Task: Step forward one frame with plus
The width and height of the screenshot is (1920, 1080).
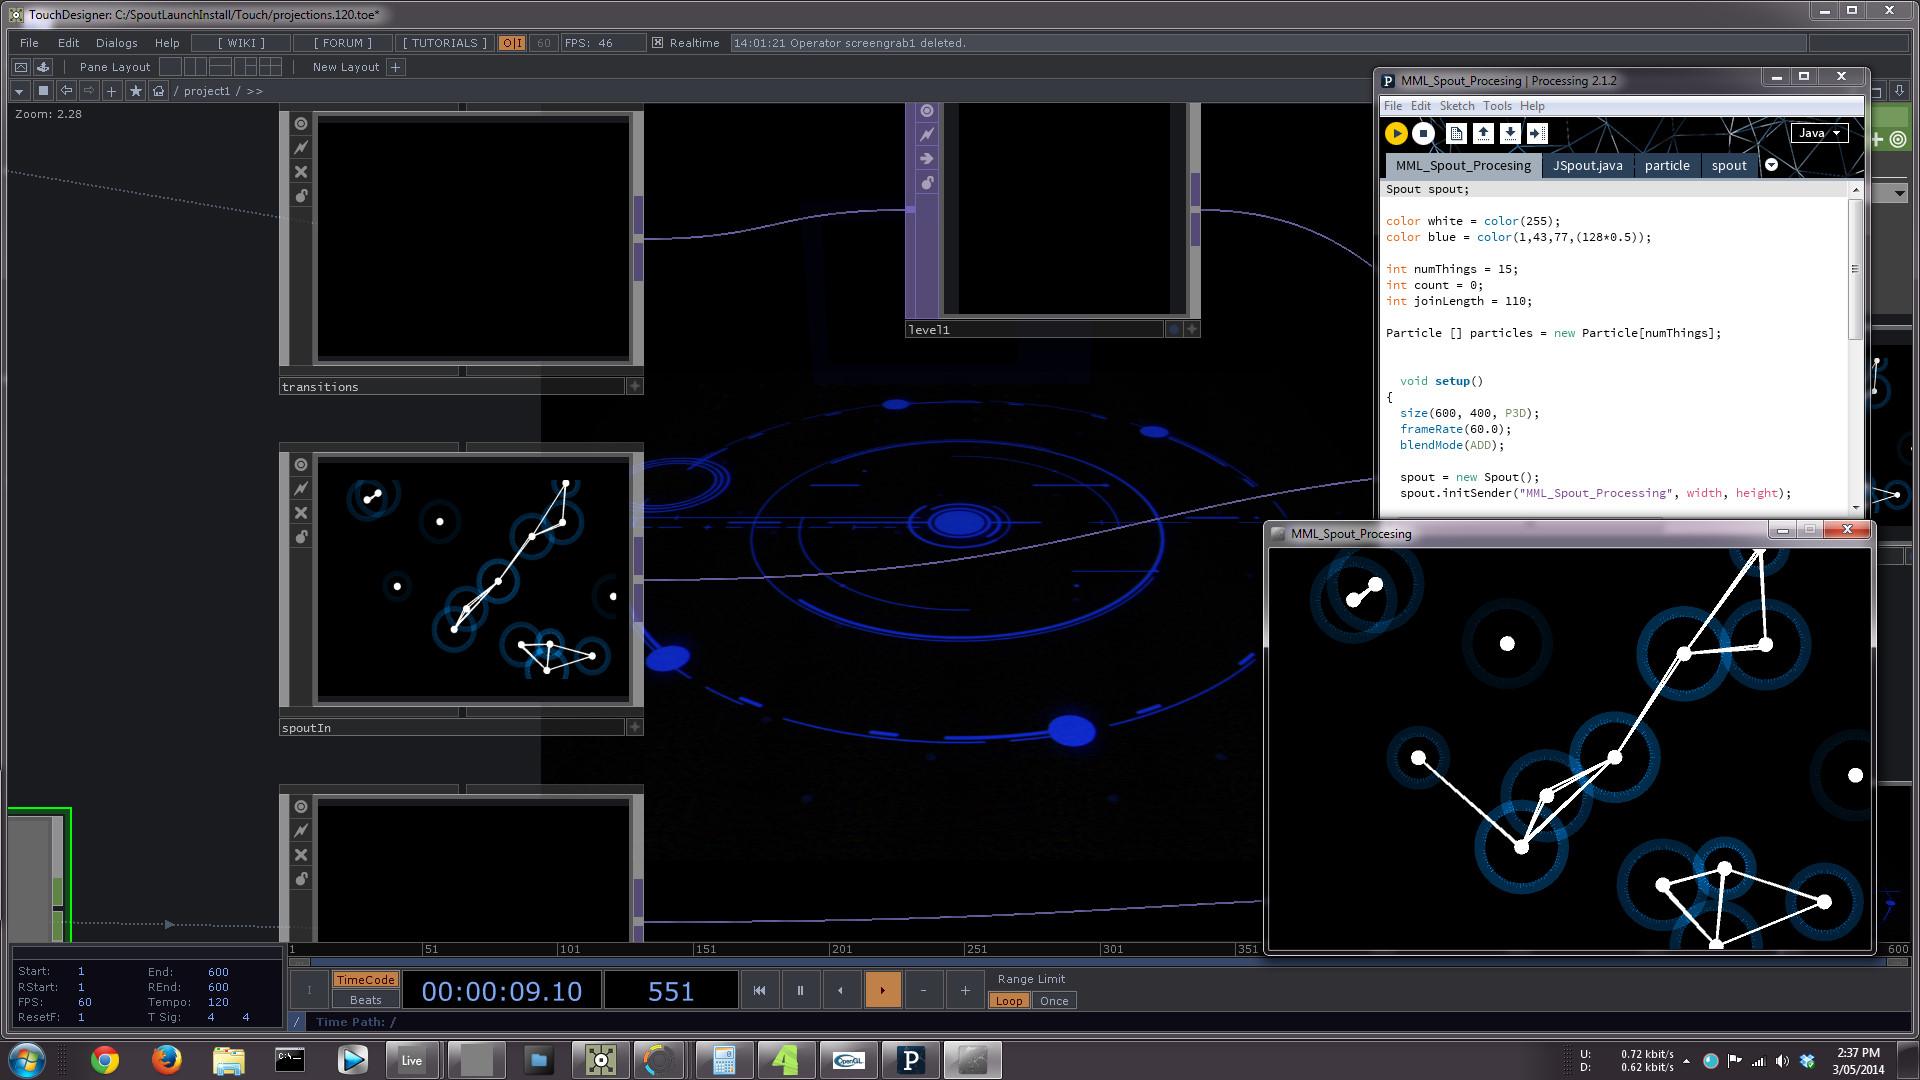Action: coord(965,991)
